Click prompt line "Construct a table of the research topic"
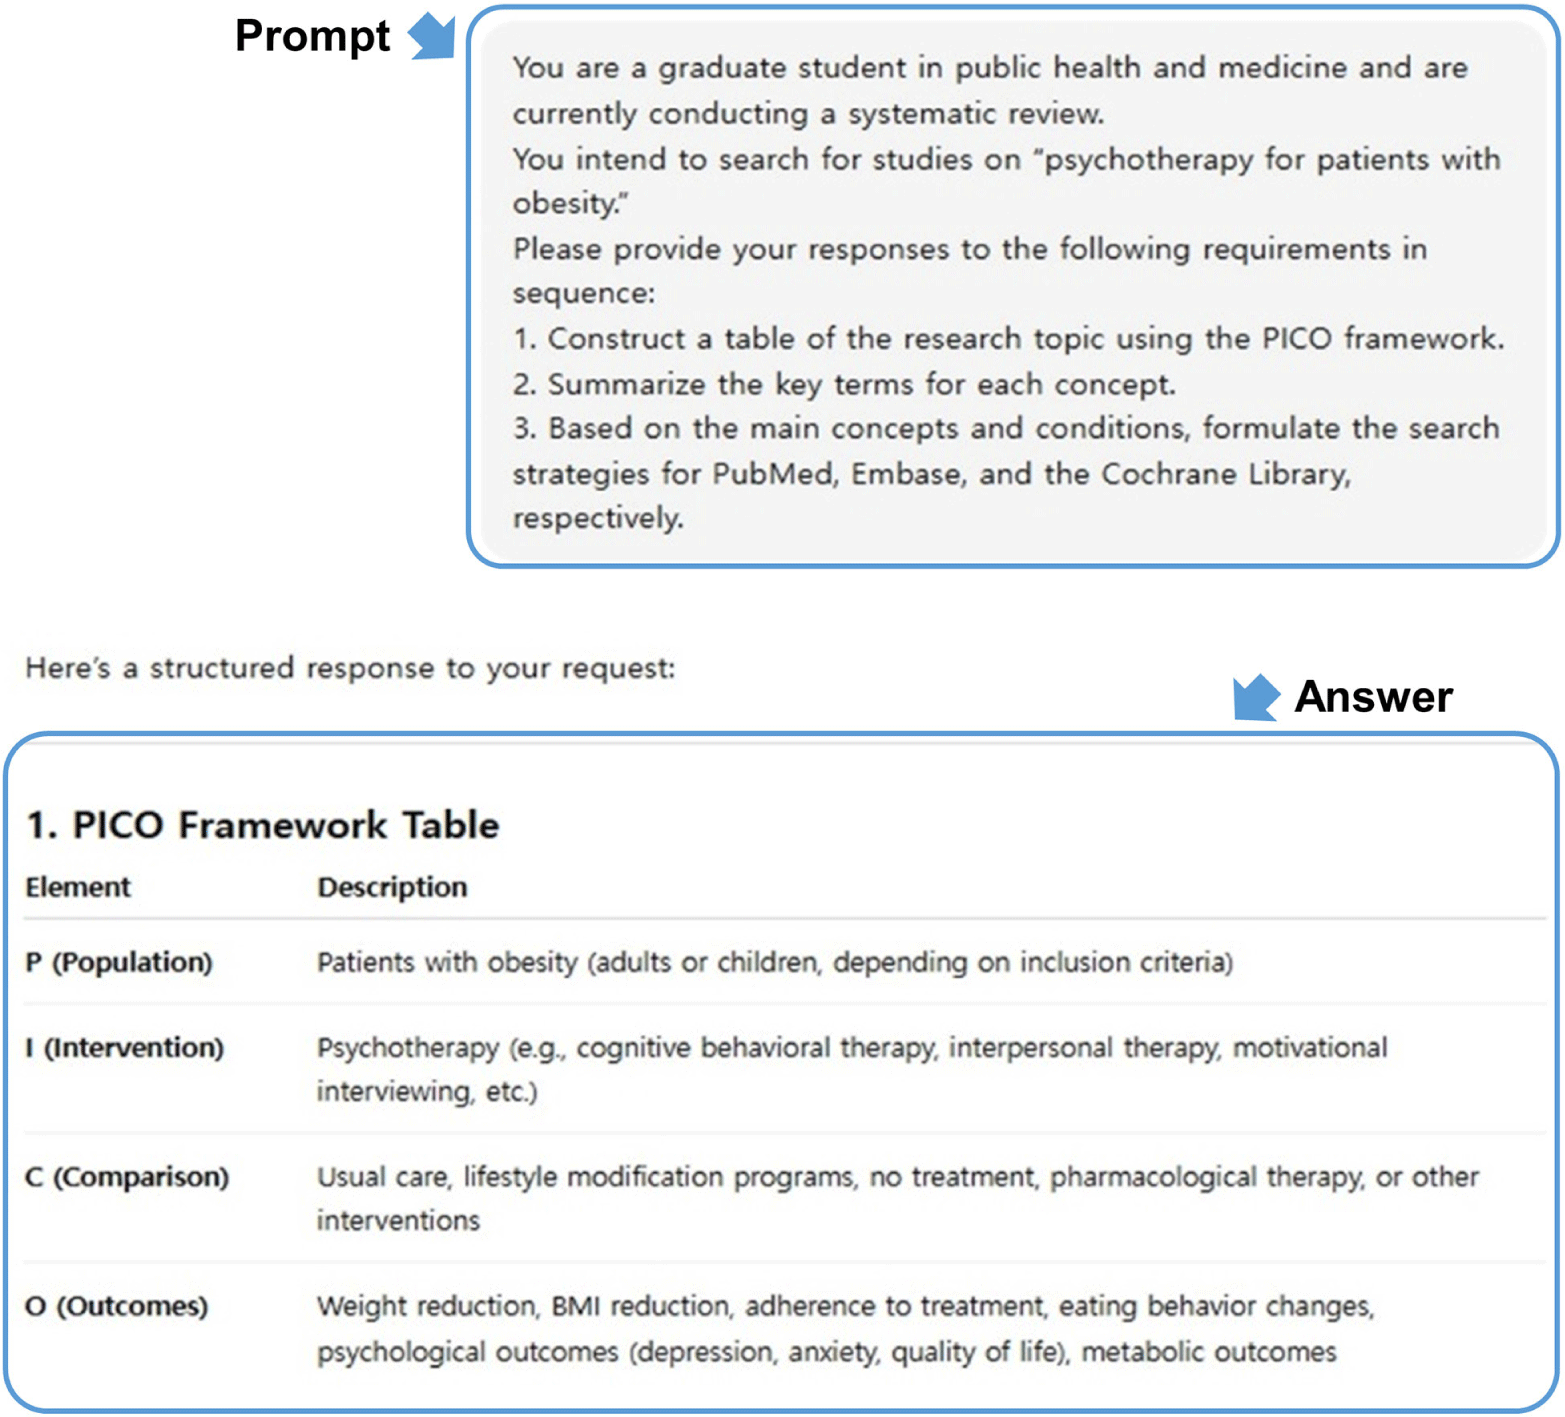 click(x=1008, y=339)
